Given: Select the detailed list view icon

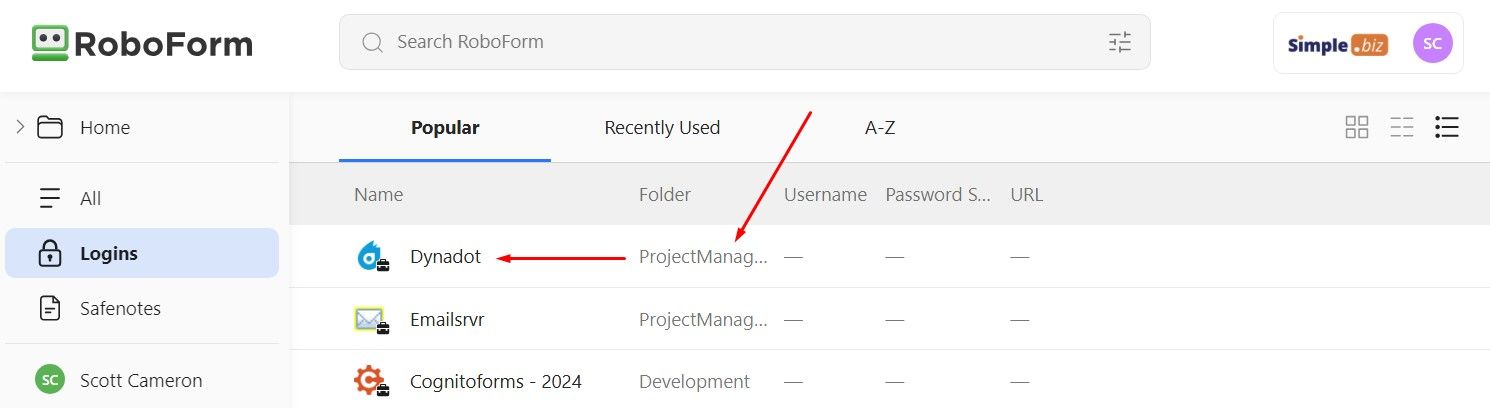Looking at the screenshot, I should (1446, 127).
